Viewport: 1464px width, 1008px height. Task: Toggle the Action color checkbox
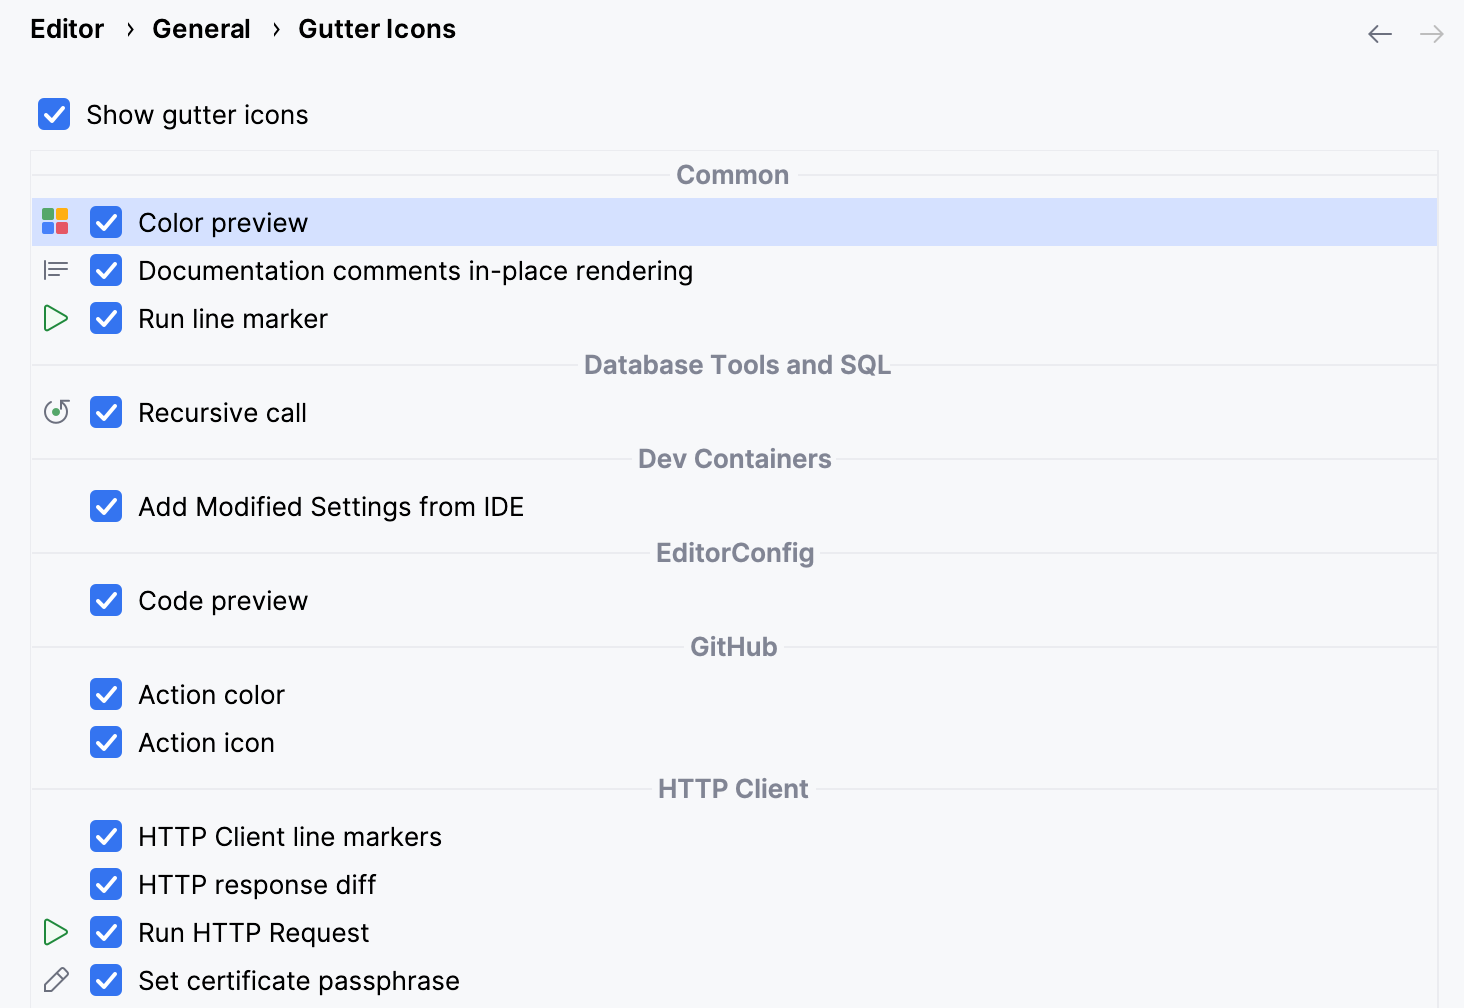tap(106, 694)
